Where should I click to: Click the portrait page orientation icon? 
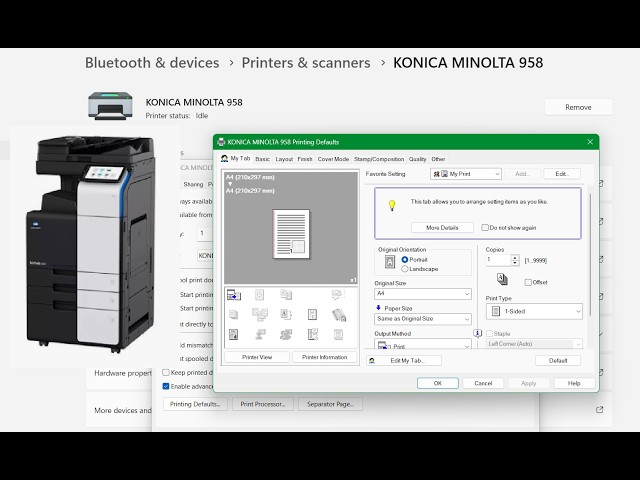click(x=390, y=262)
